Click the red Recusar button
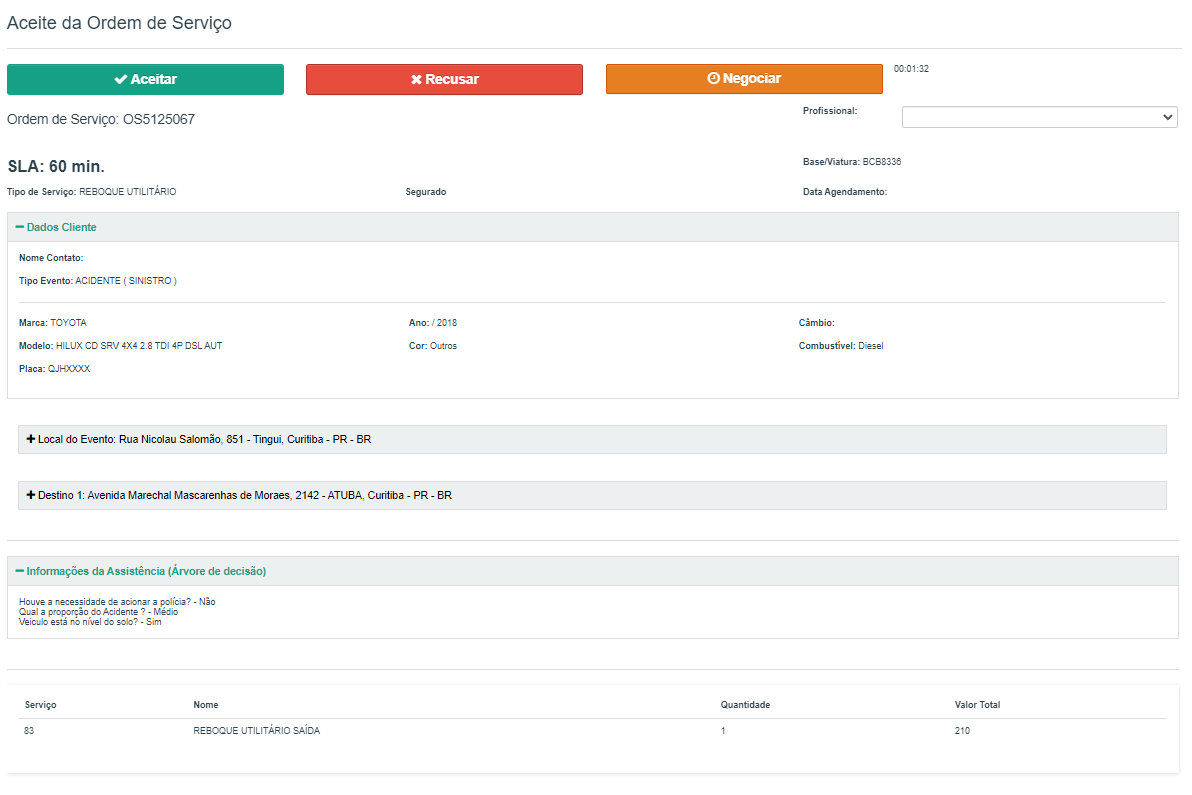The height and width of the screenshot is (795, 1192). tap(444, 80)
